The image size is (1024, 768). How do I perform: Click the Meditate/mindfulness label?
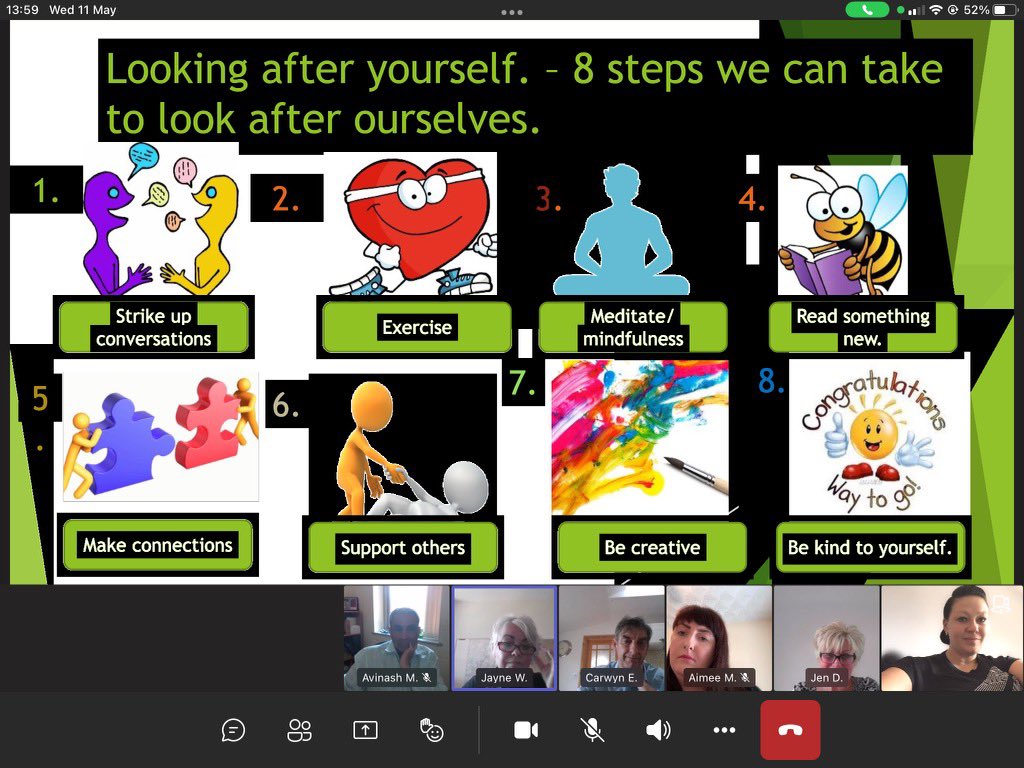pos(633,327)
